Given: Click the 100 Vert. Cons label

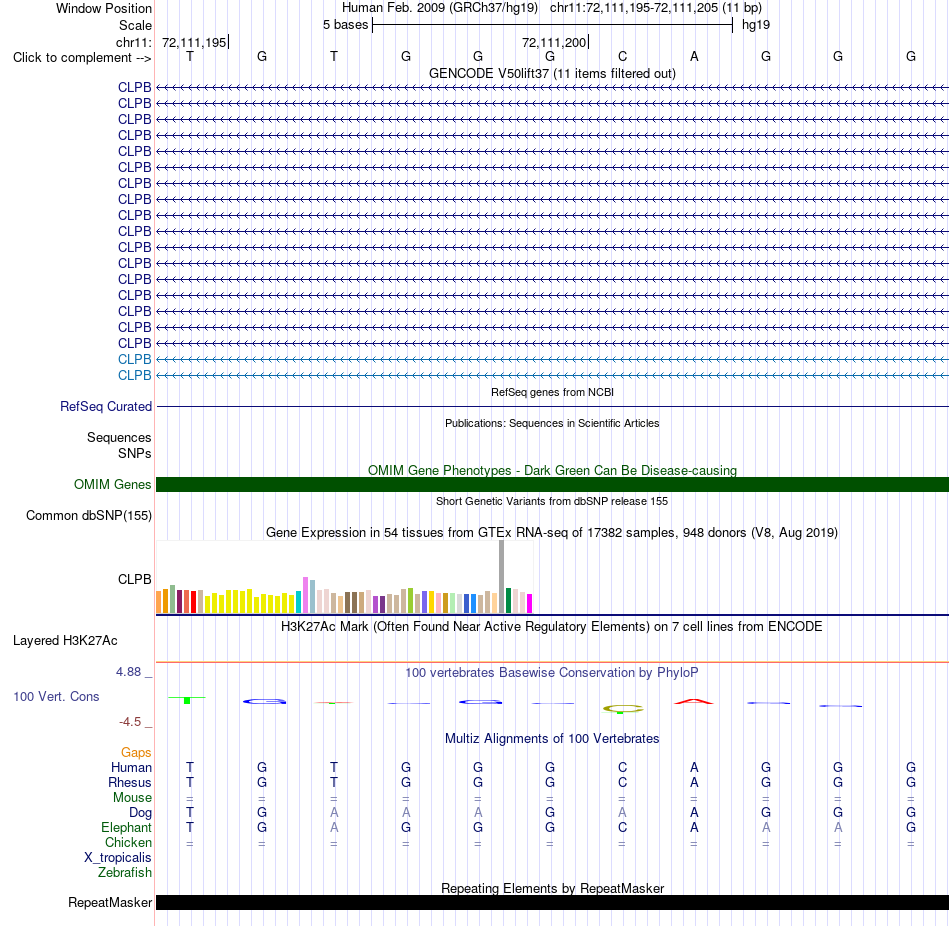Looking at the screenshot, I should coord(56,696).
